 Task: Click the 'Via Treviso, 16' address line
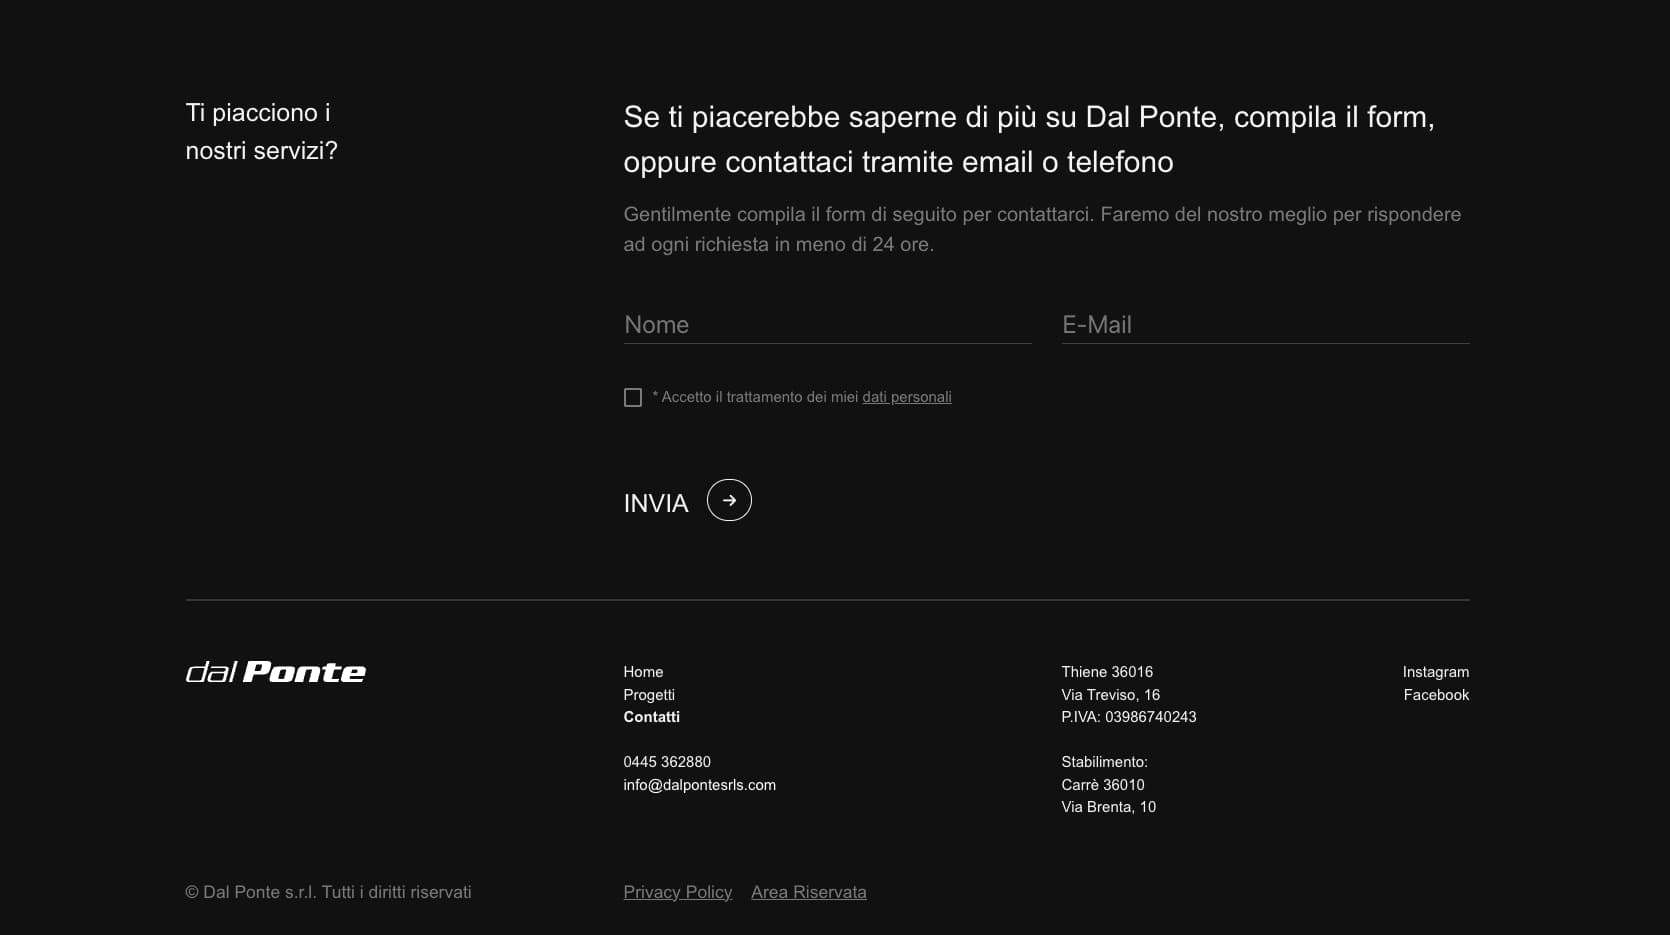[1111, 695]
